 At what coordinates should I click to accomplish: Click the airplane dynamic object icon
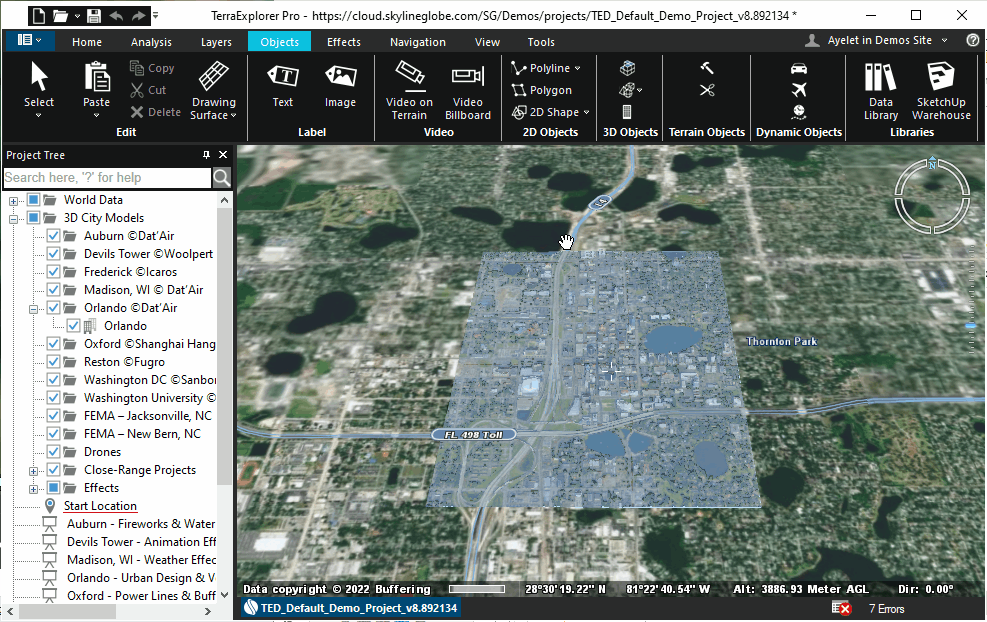799,90
